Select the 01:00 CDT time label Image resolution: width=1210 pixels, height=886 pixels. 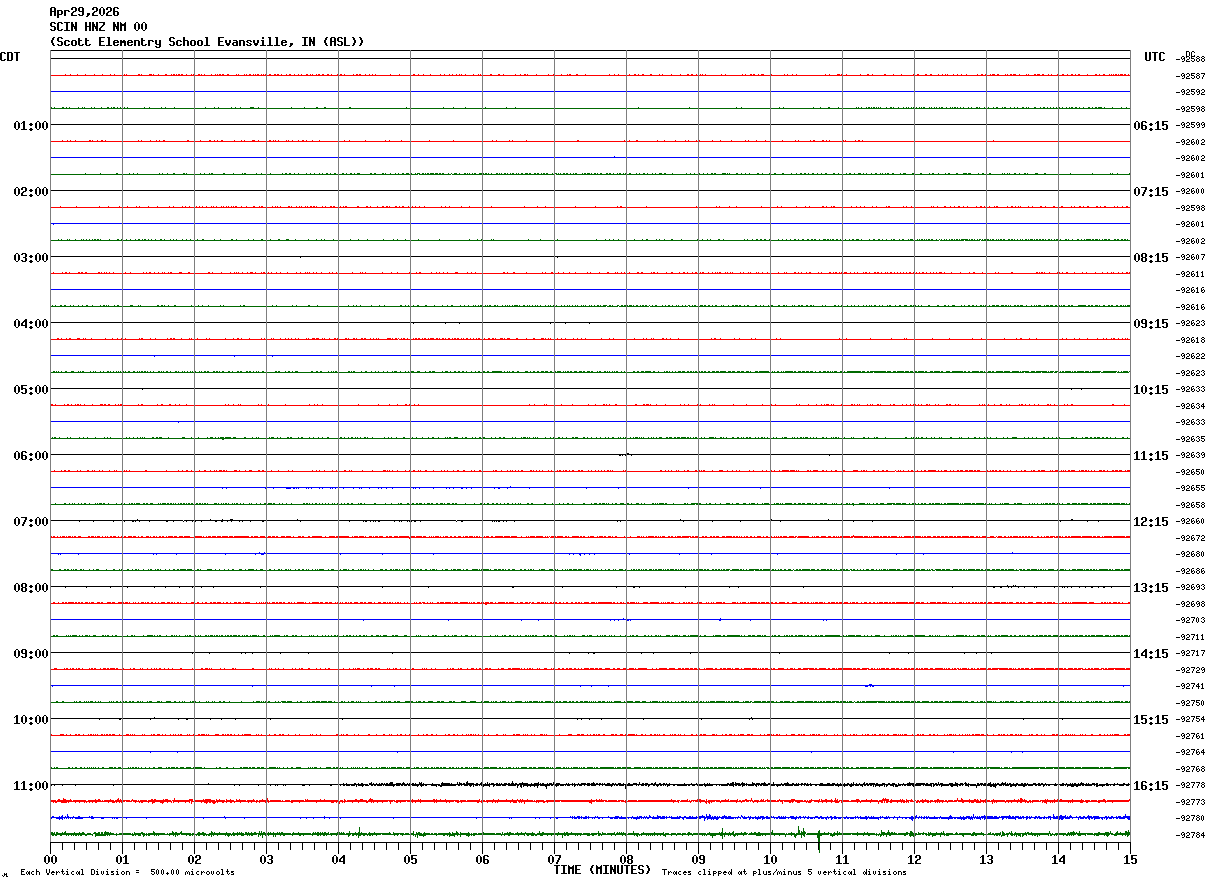pyautogui.click(x=31, y=126)
